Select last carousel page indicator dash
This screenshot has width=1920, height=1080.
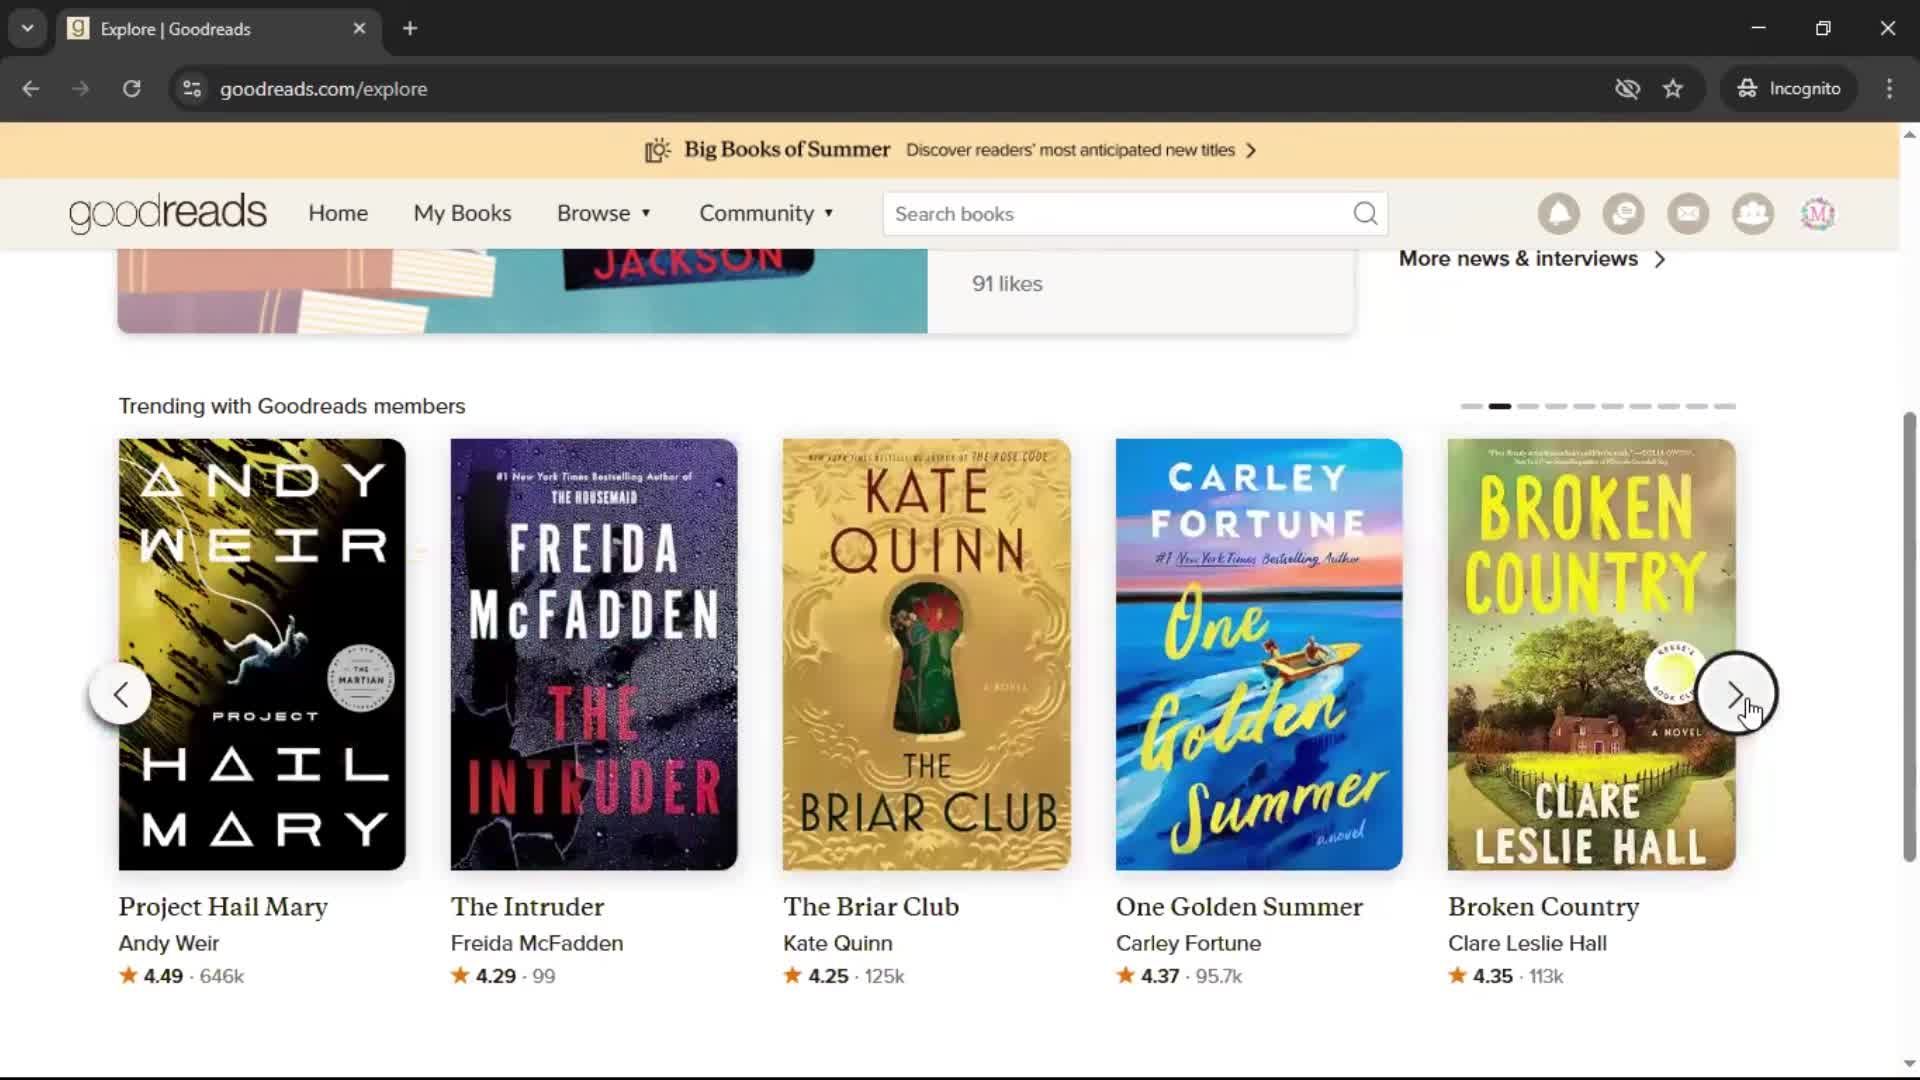coord(1725,406)
